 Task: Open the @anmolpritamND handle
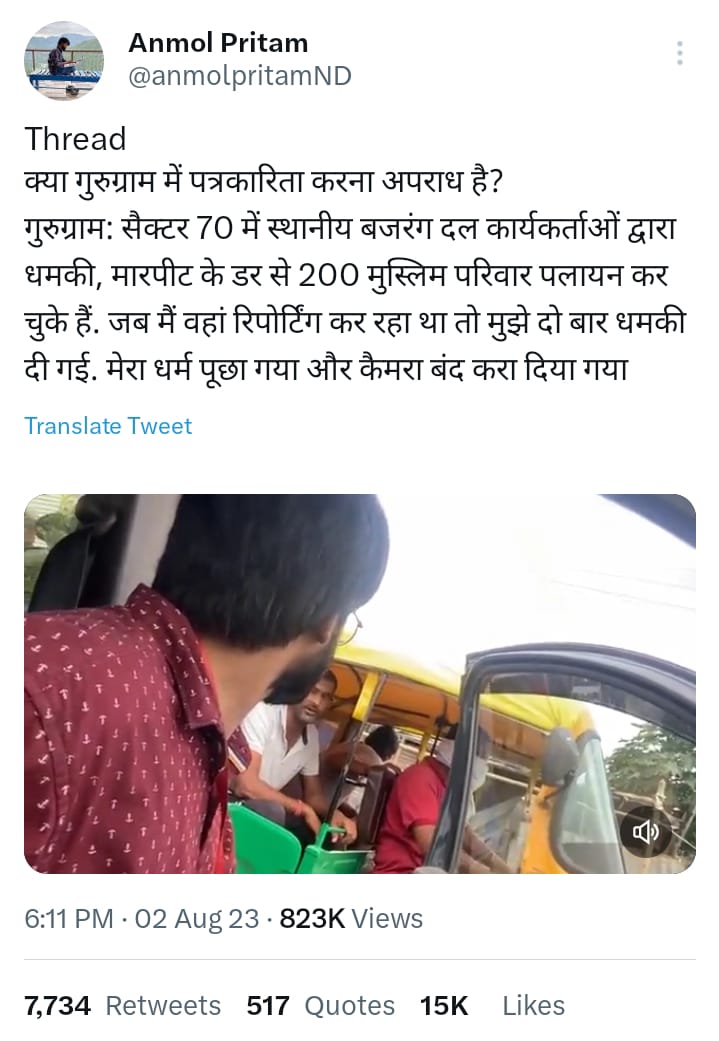240,76
